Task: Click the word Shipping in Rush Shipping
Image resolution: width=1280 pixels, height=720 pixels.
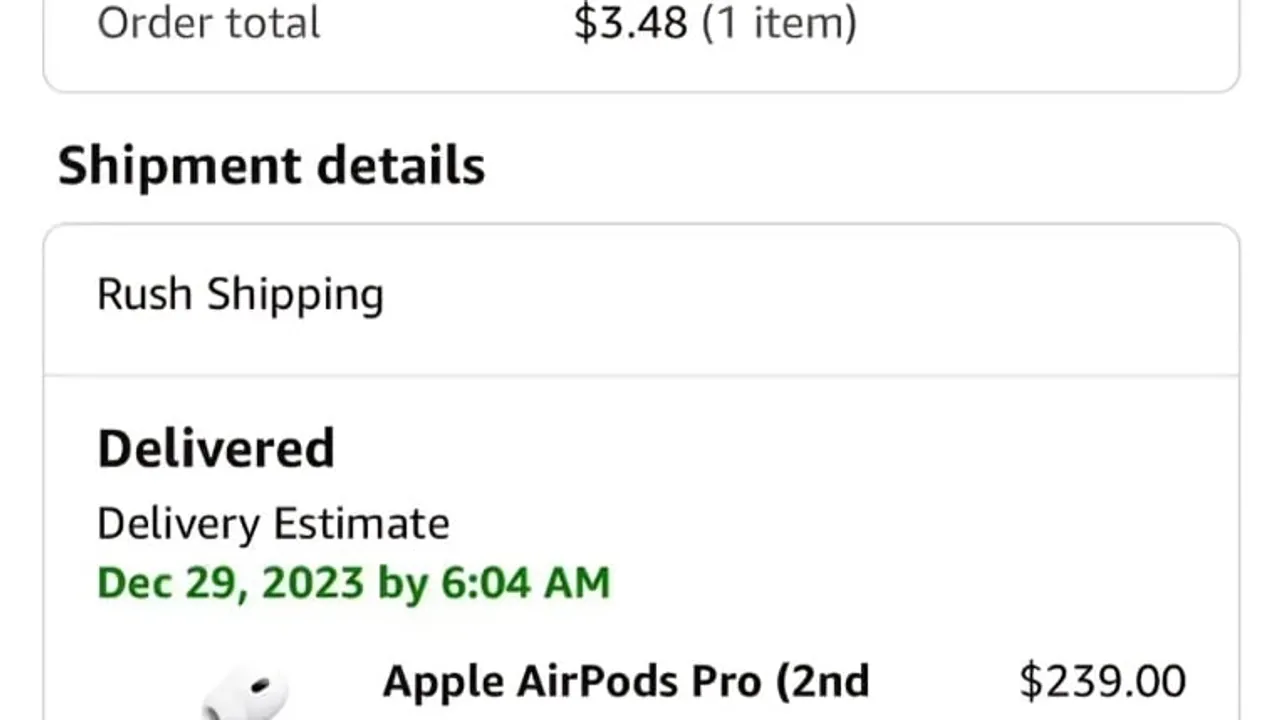Action: coord(296,296)
